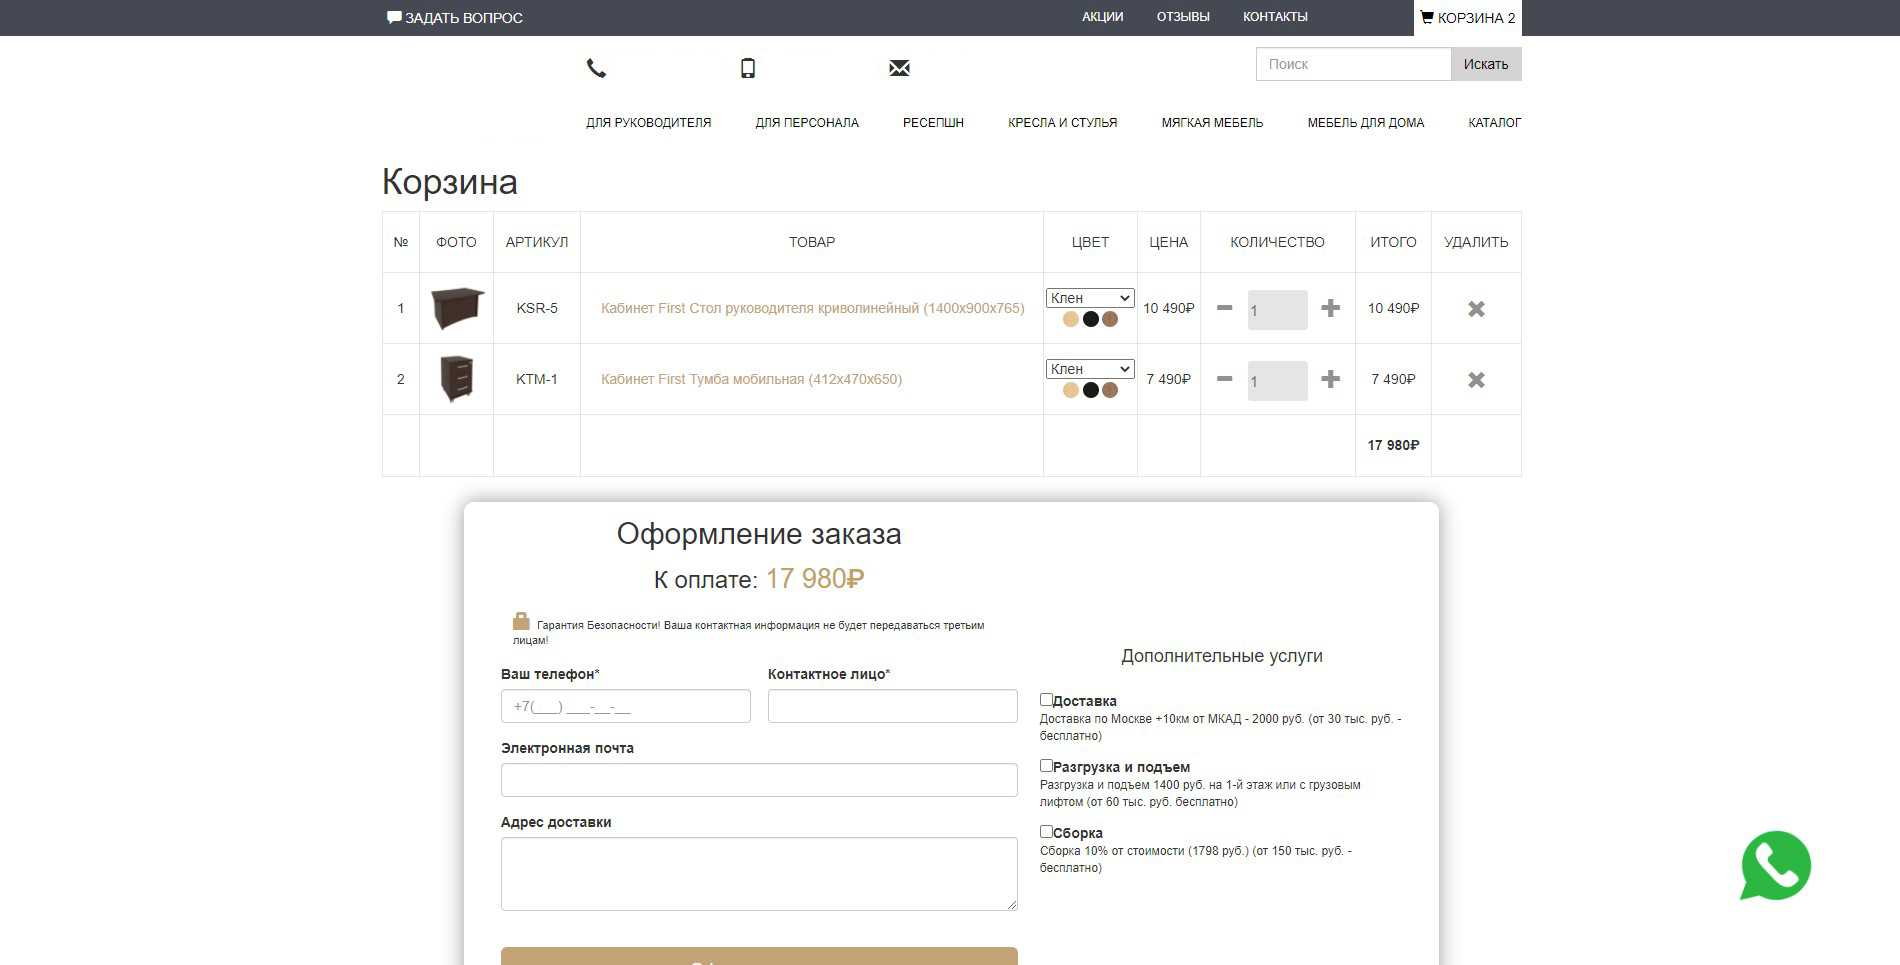Open the Кабинет First Тумба мобильная link
Screen dimensions: 1900x965
751,379
